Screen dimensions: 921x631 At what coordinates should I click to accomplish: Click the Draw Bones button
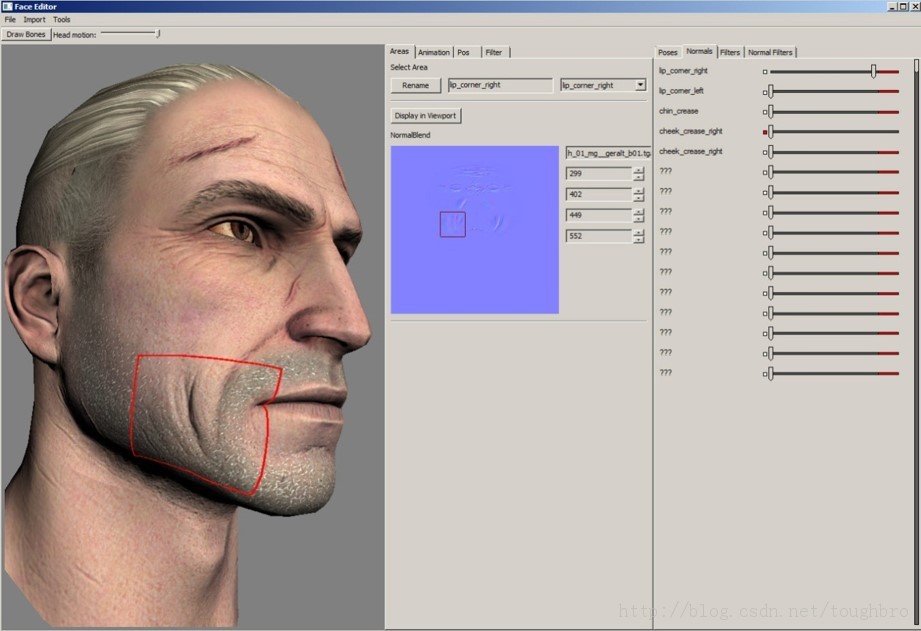26,35
